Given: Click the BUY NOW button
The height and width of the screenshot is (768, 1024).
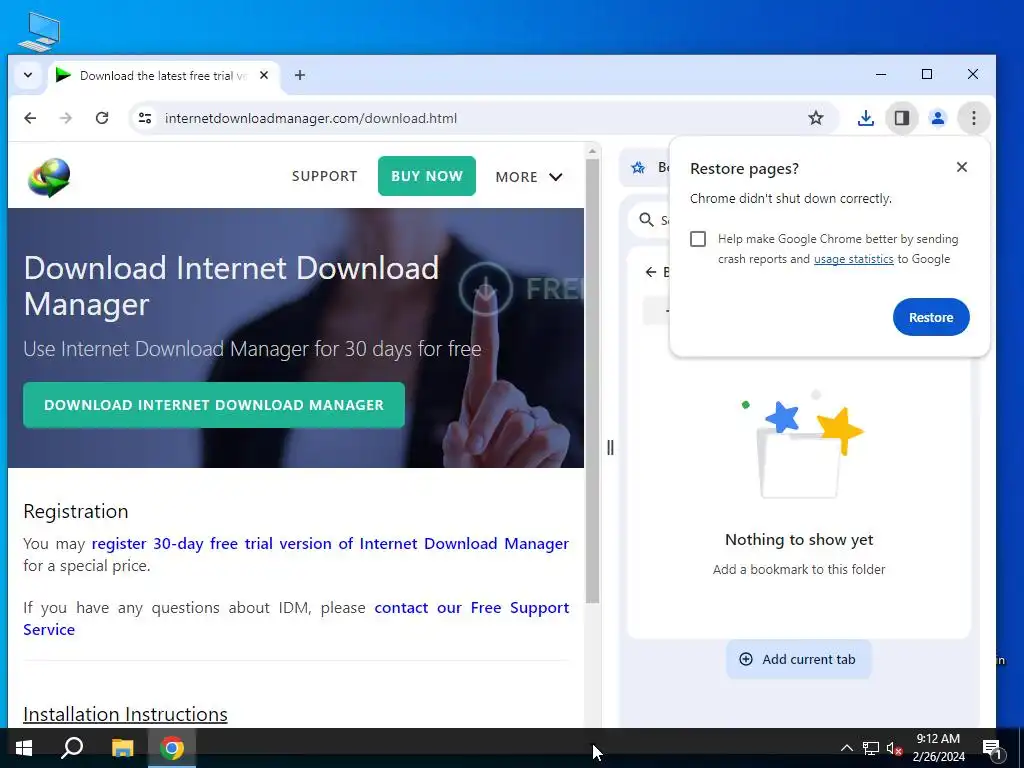Looking at the screenshot, I should click(x=427, y=176).
